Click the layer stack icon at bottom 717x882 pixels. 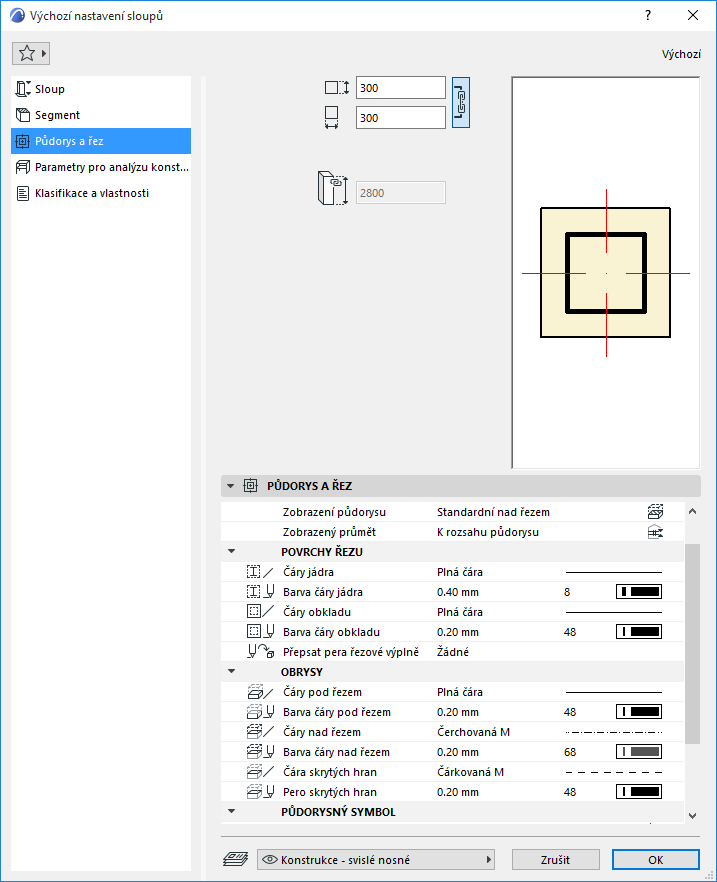[x=236, y=859]
